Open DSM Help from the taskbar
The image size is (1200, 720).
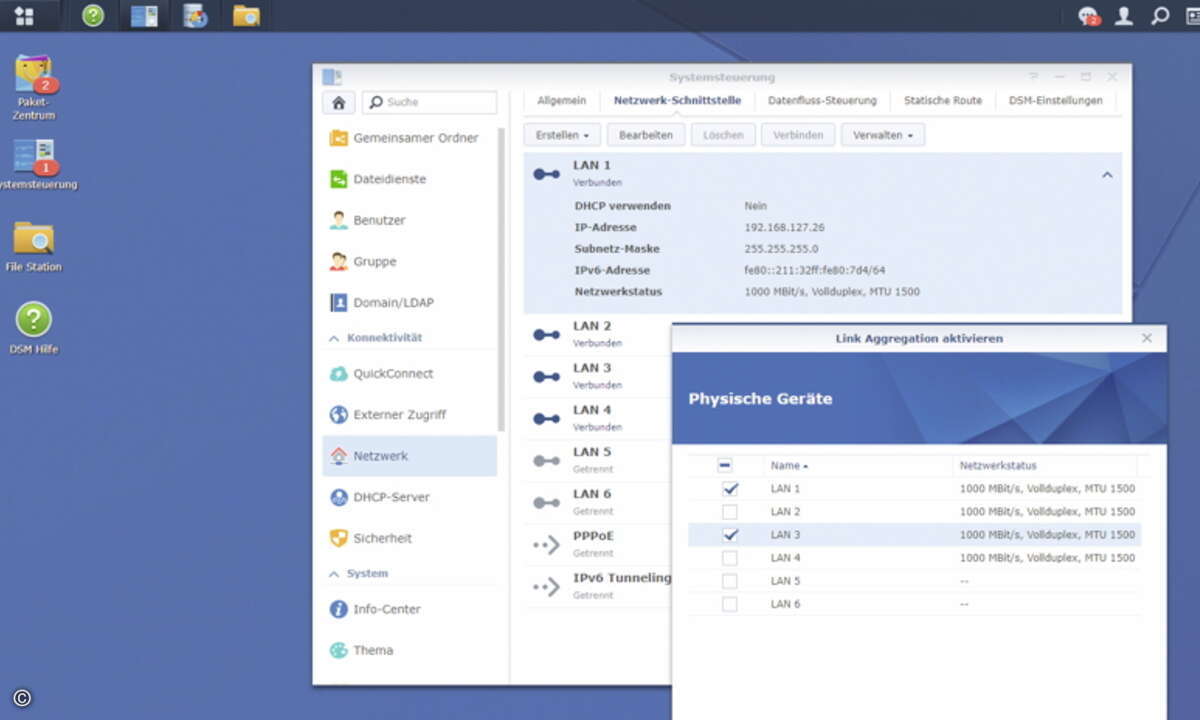93,16
